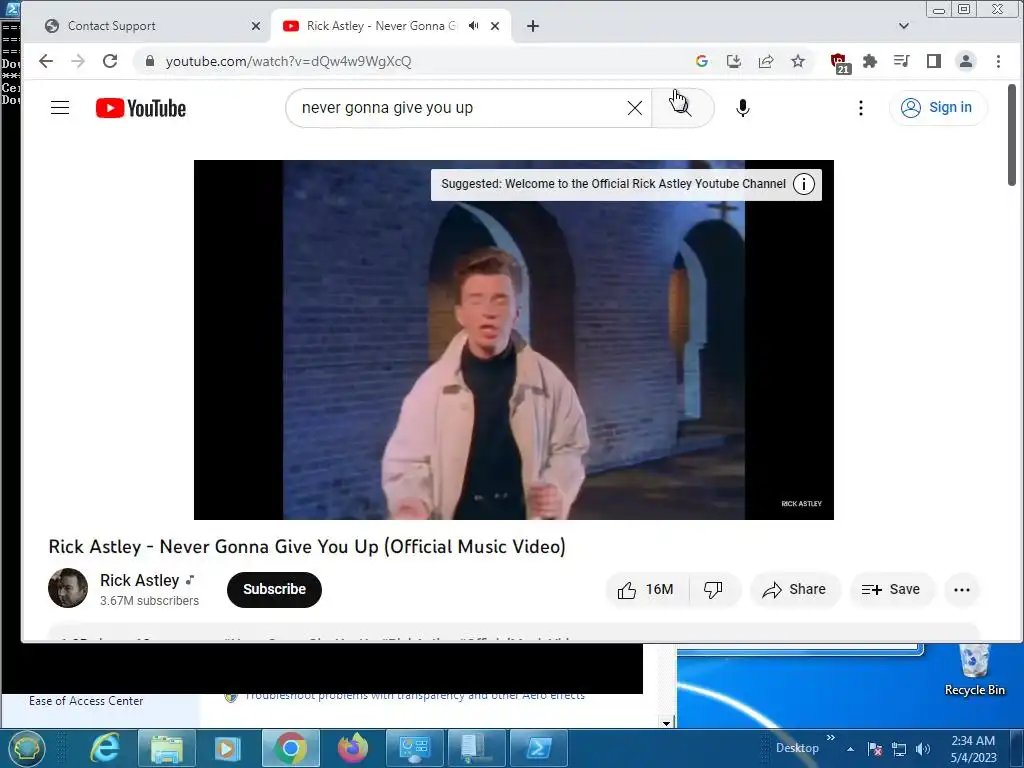Viewport: 1024px width, 768px height.
Task: Start voice search with the microphone icon
Action: pyautogui.click(x=743, y=108)
